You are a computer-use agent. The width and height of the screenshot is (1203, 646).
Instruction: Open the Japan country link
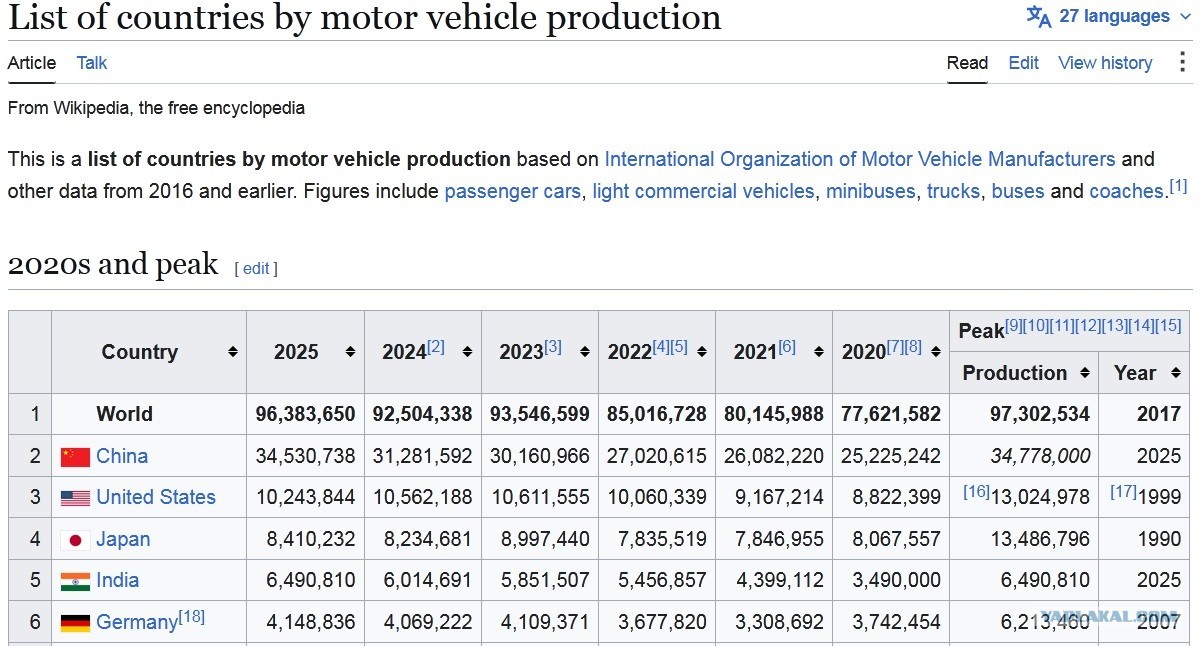(123, 539)
